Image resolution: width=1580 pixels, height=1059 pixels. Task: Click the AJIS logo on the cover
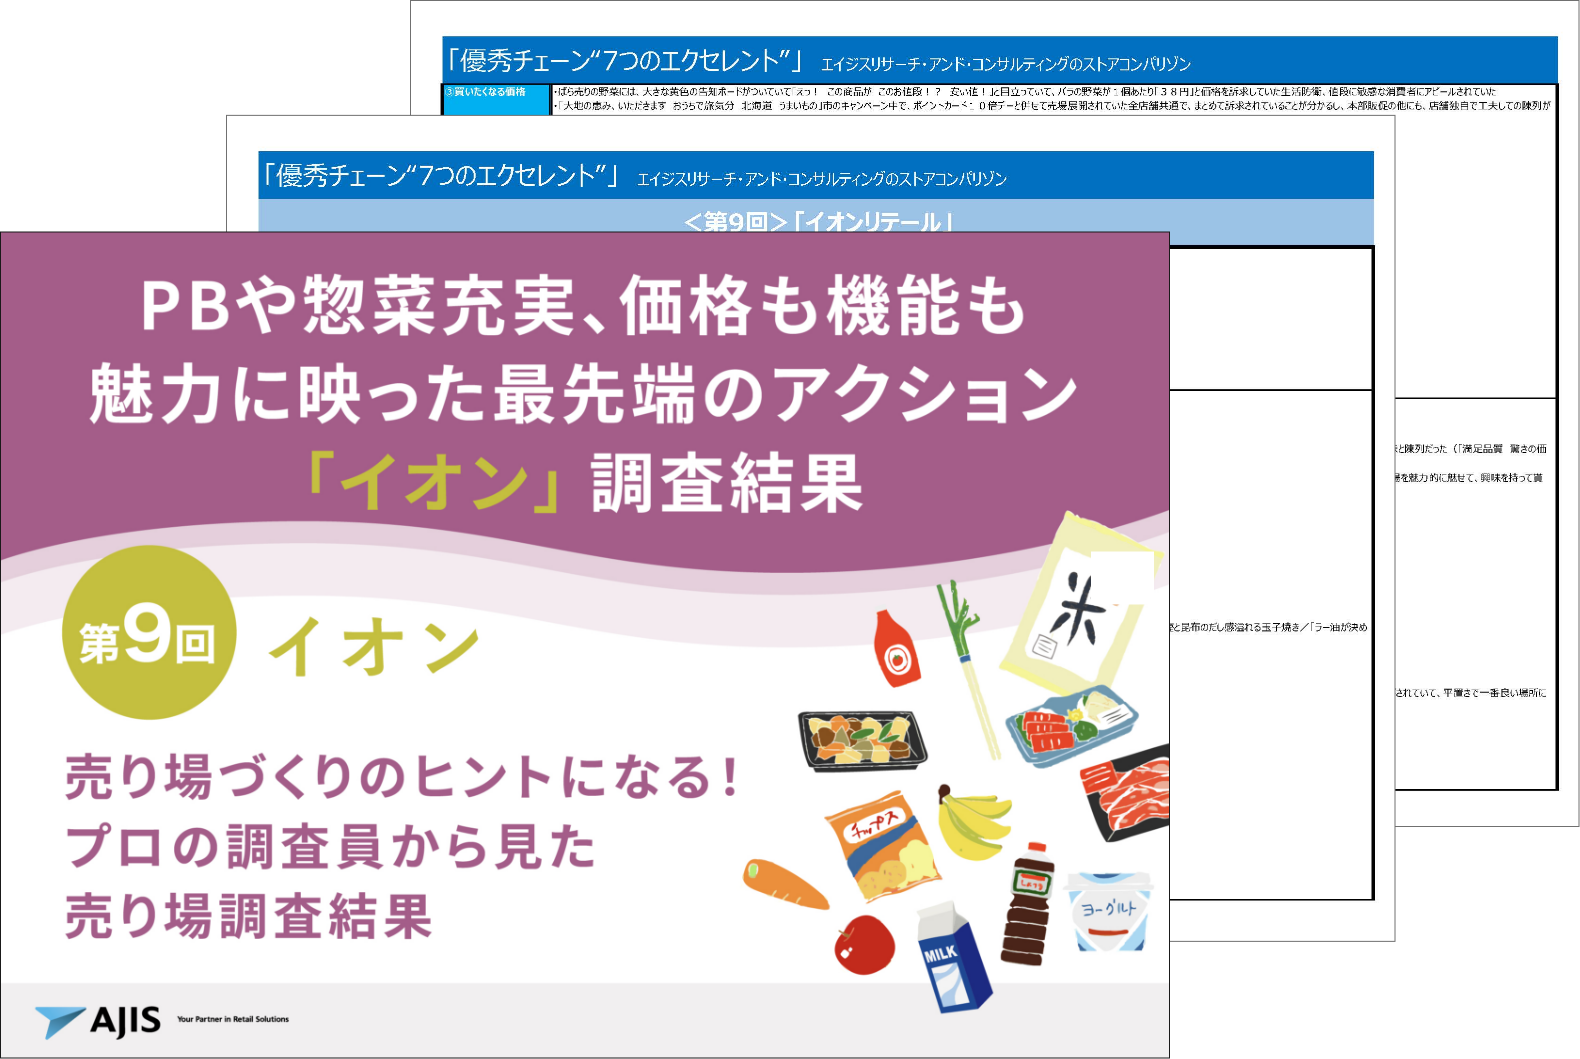tap(98, 1021)
